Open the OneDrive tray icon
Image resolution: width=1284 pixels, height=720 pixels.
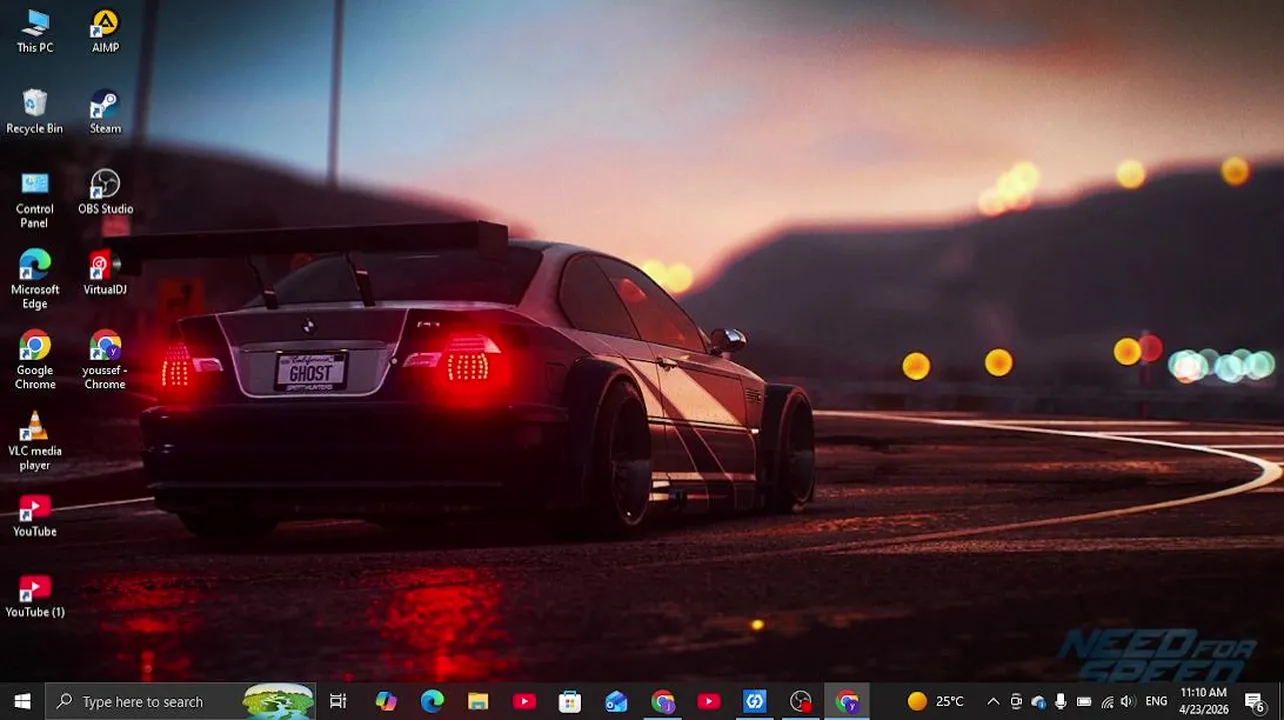tap(1038, 701)
